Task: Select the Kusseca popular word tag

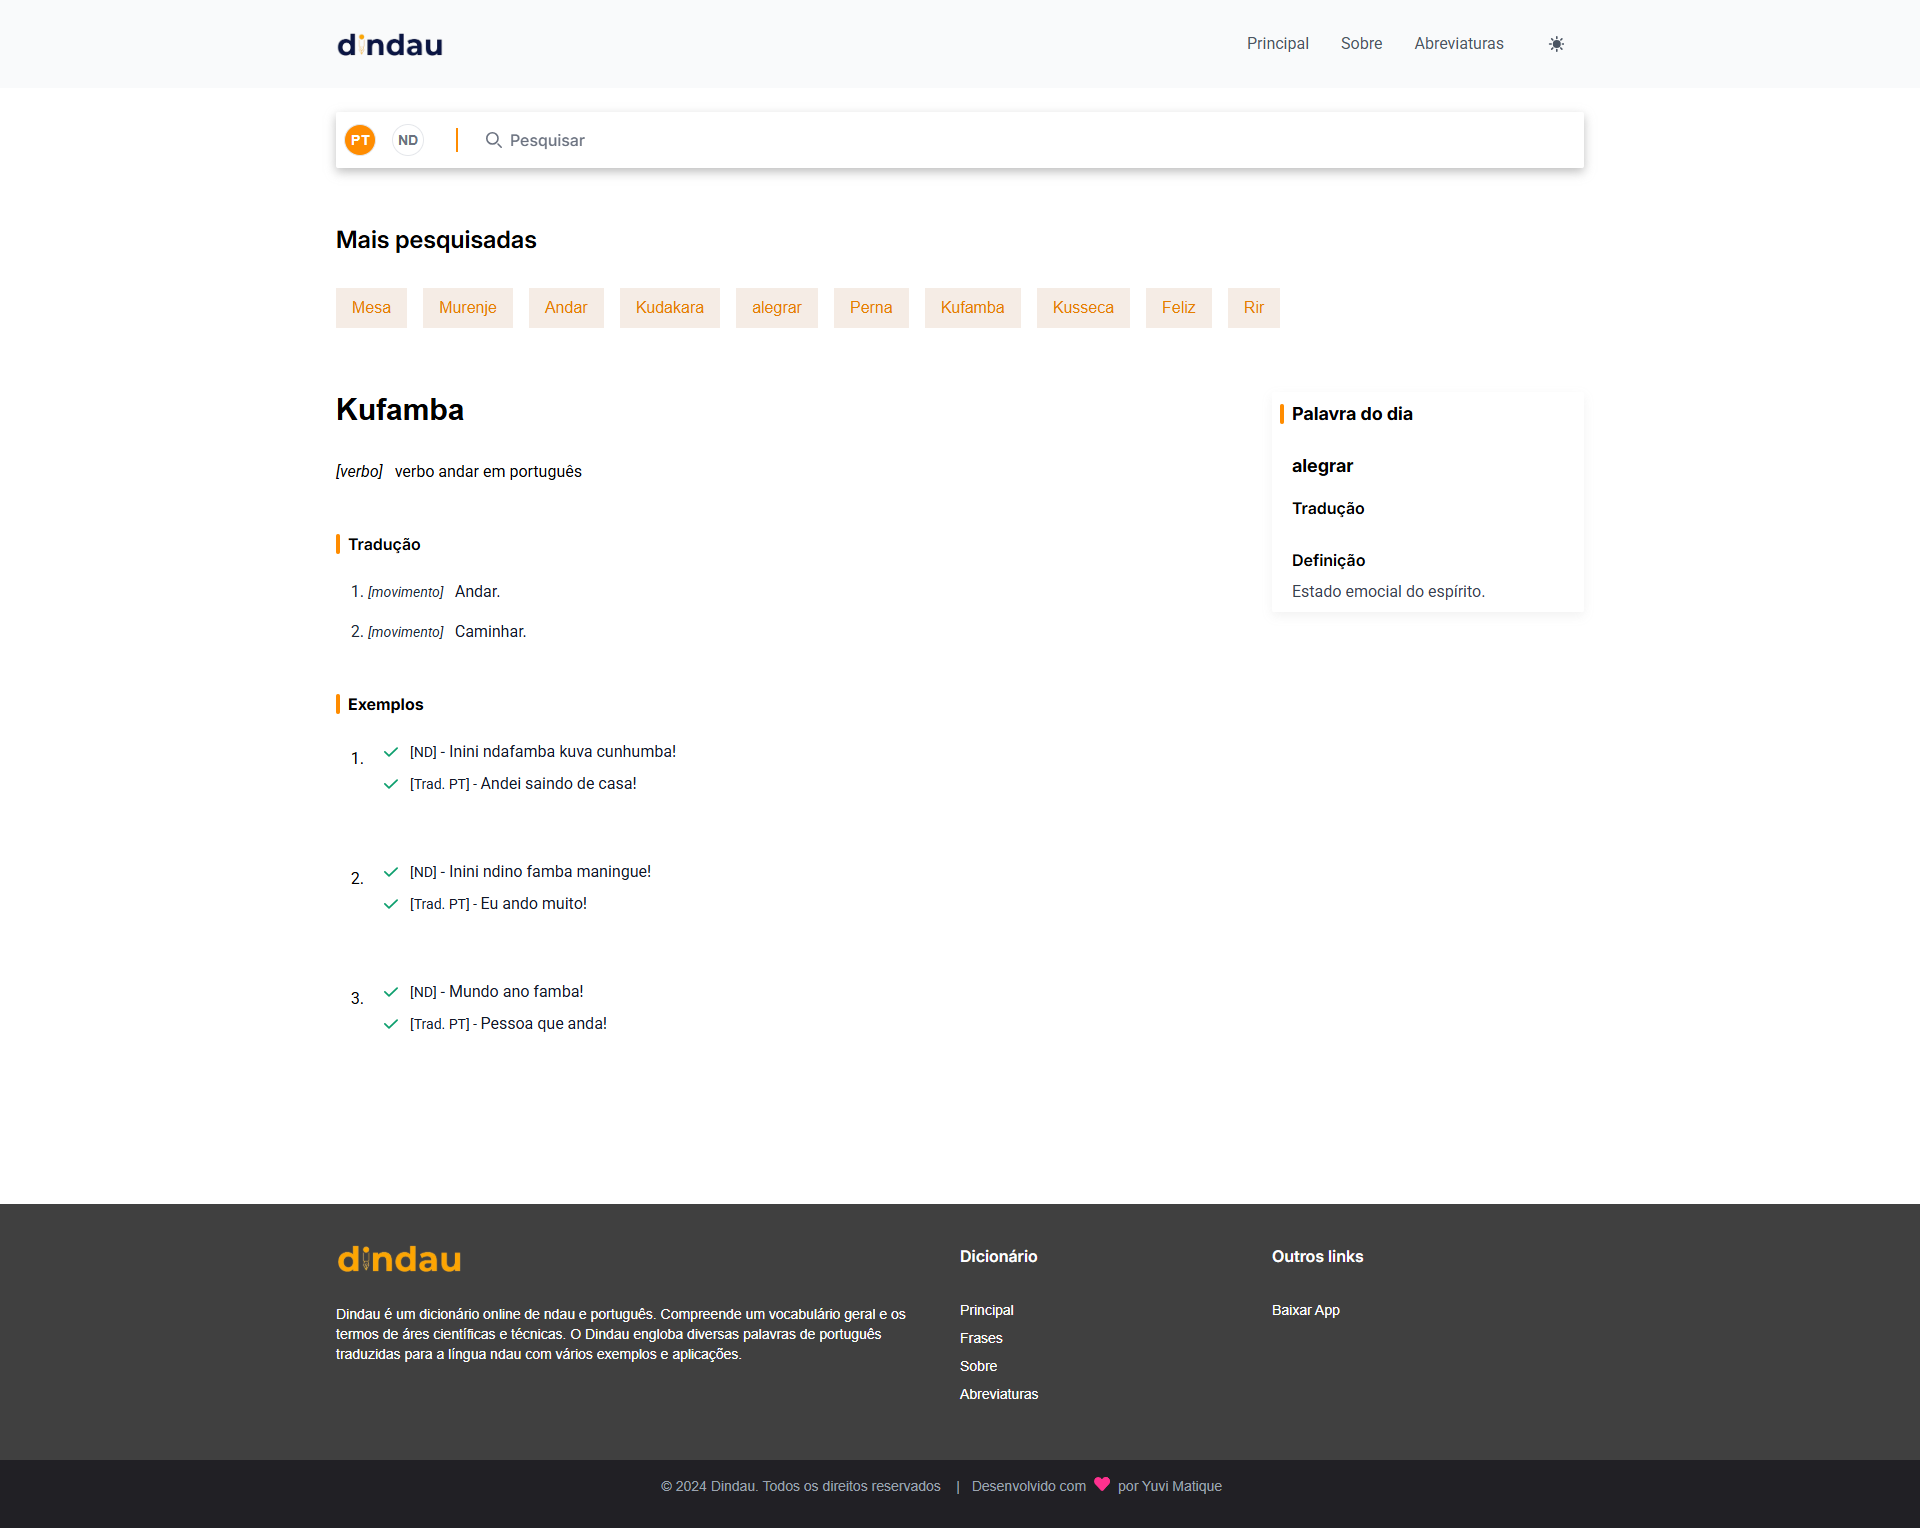Action: [1082, 308]
